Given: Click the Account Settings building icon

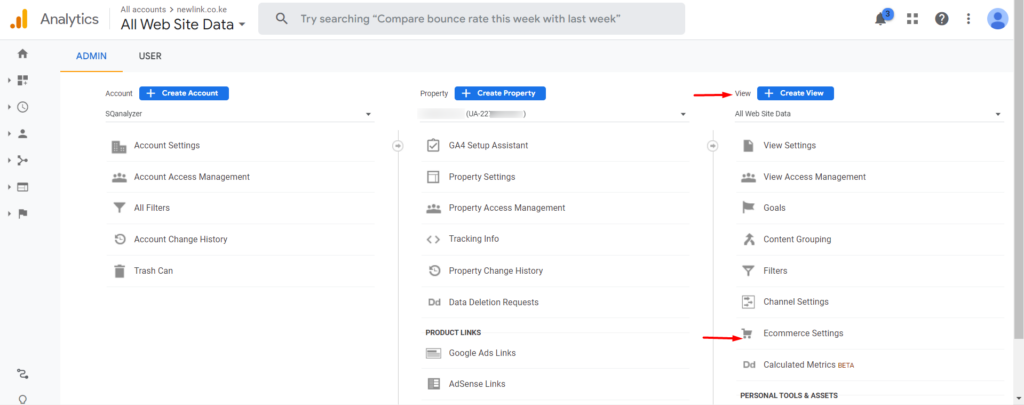Looking at the screenshot, I should tap(119, 146).
